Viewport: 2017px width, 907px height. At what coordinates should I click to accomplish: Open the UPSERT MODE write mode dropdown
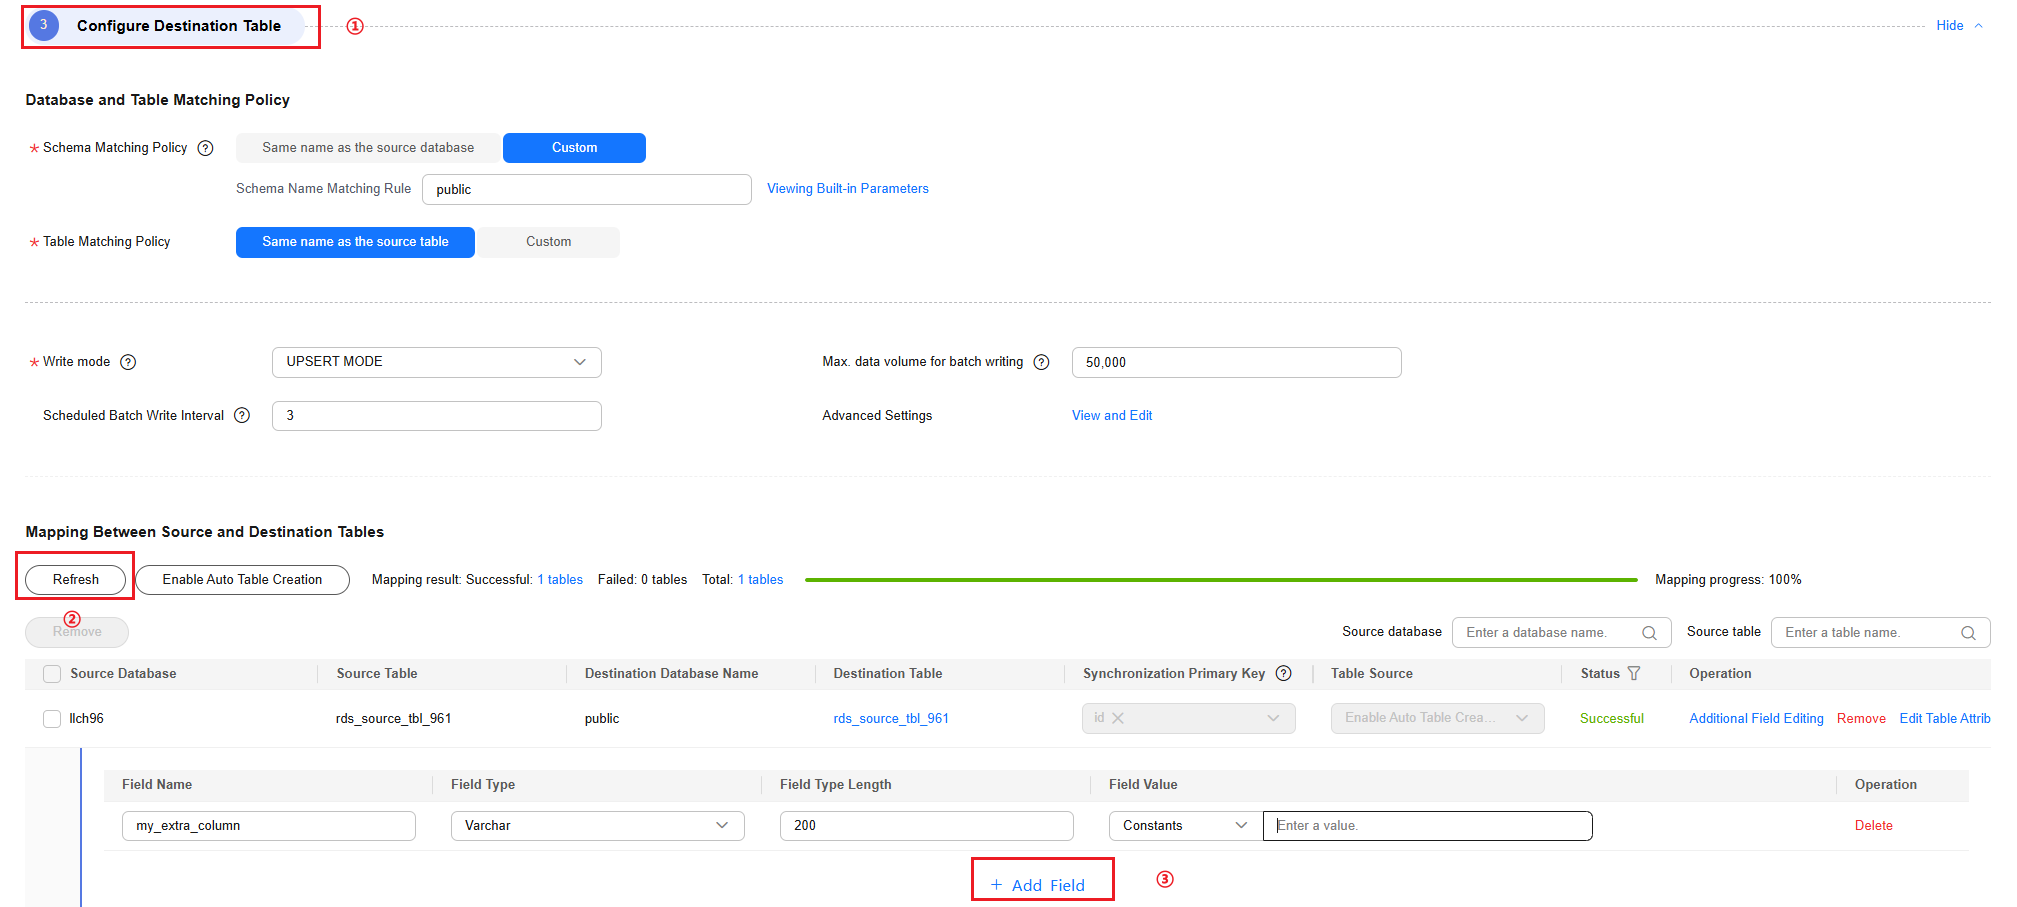(x=436, y=362)
